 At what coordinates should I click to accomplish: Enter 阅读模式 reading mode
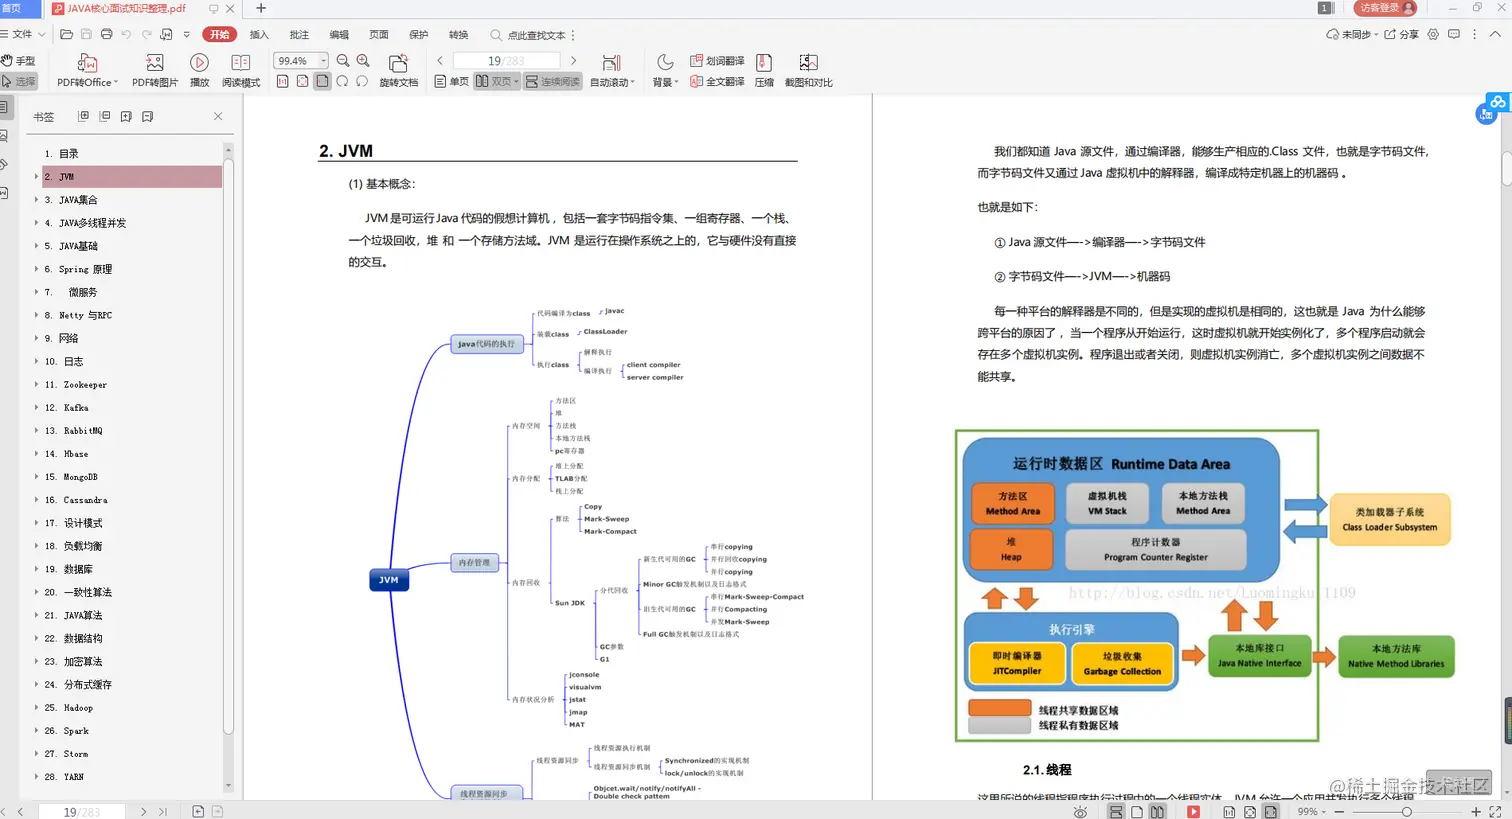pos(241,67)
